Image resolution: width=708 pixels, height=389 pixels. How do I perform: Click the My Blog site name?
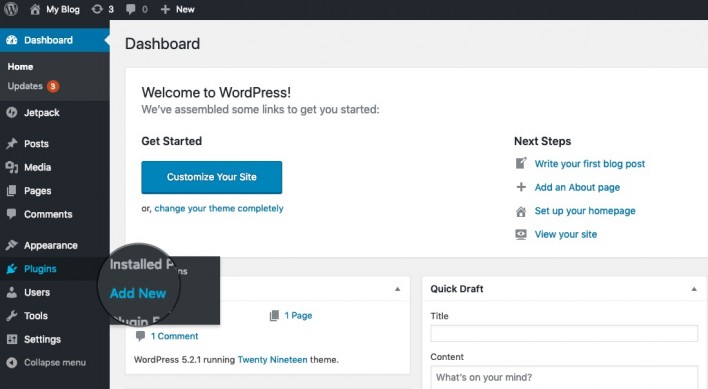pyautogui.click(x=63, y=9)
